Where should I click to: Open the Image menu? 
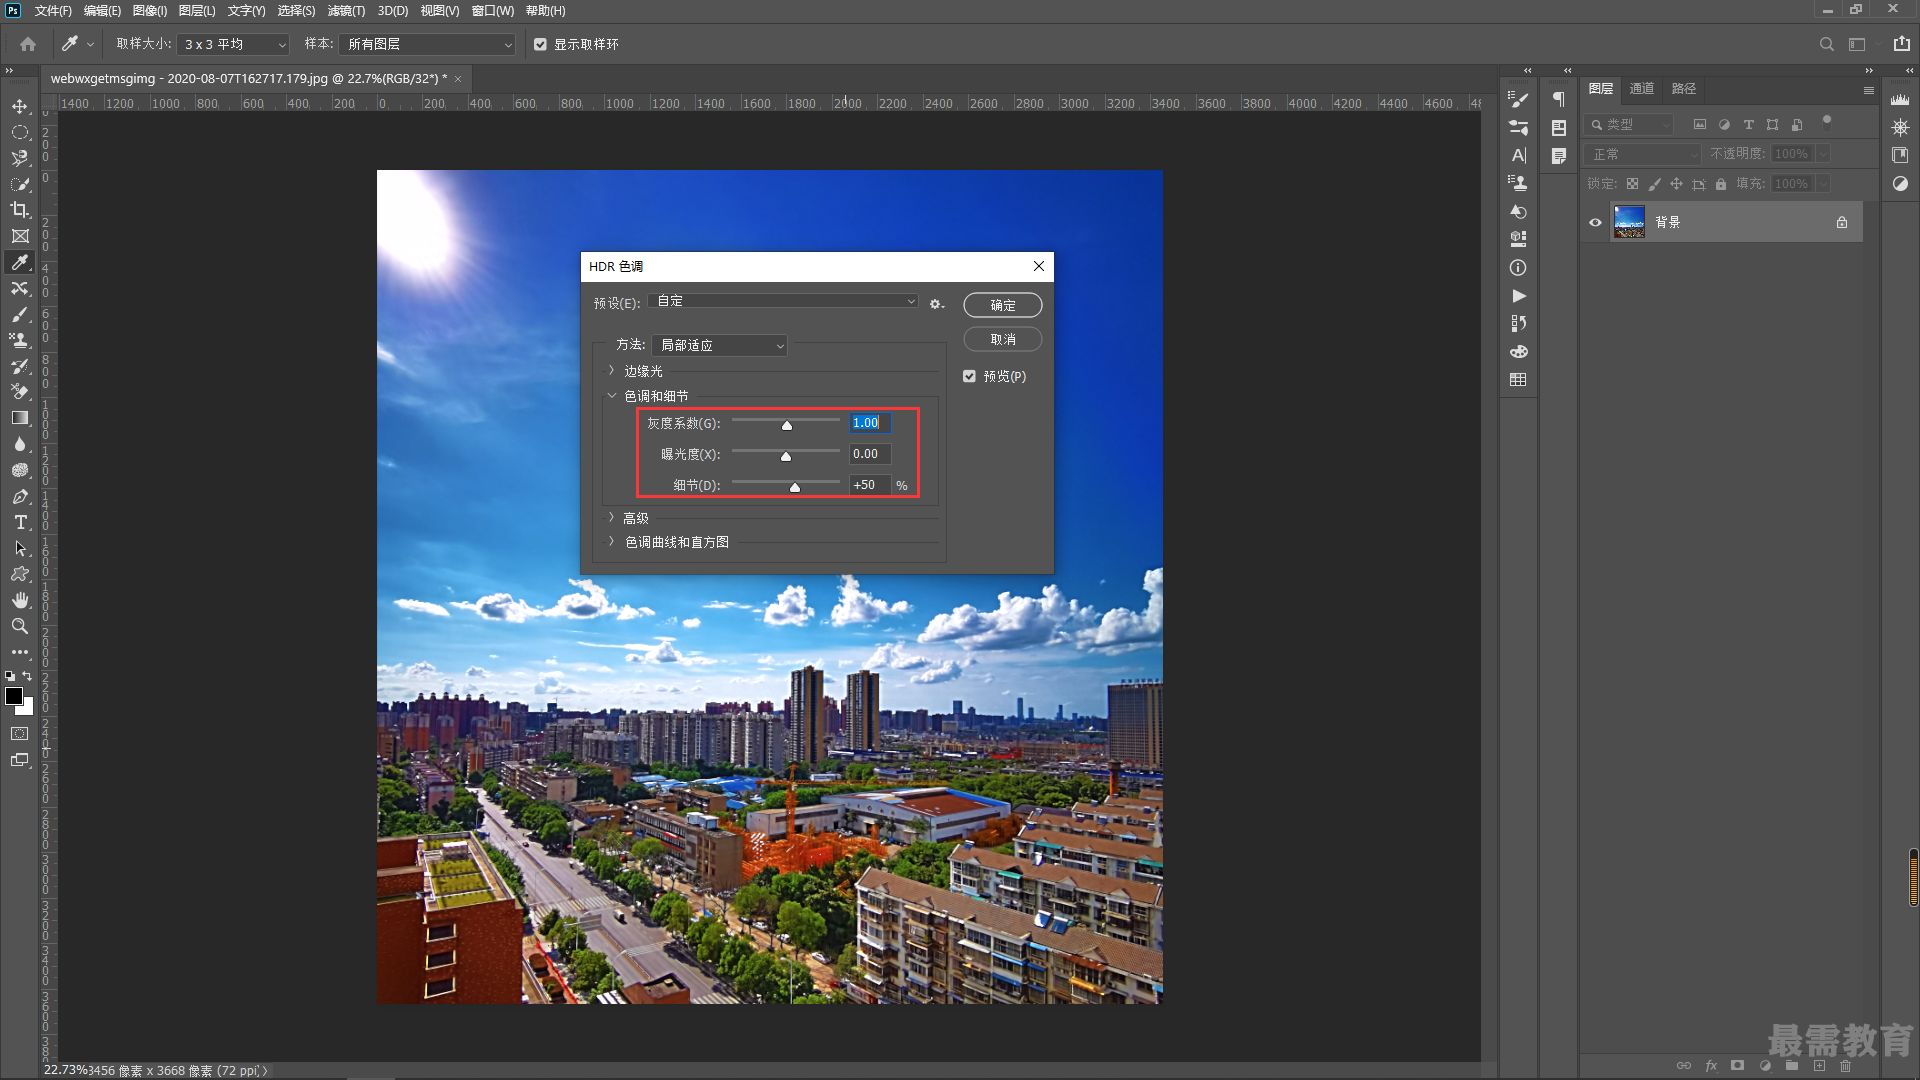coord(149,10)
